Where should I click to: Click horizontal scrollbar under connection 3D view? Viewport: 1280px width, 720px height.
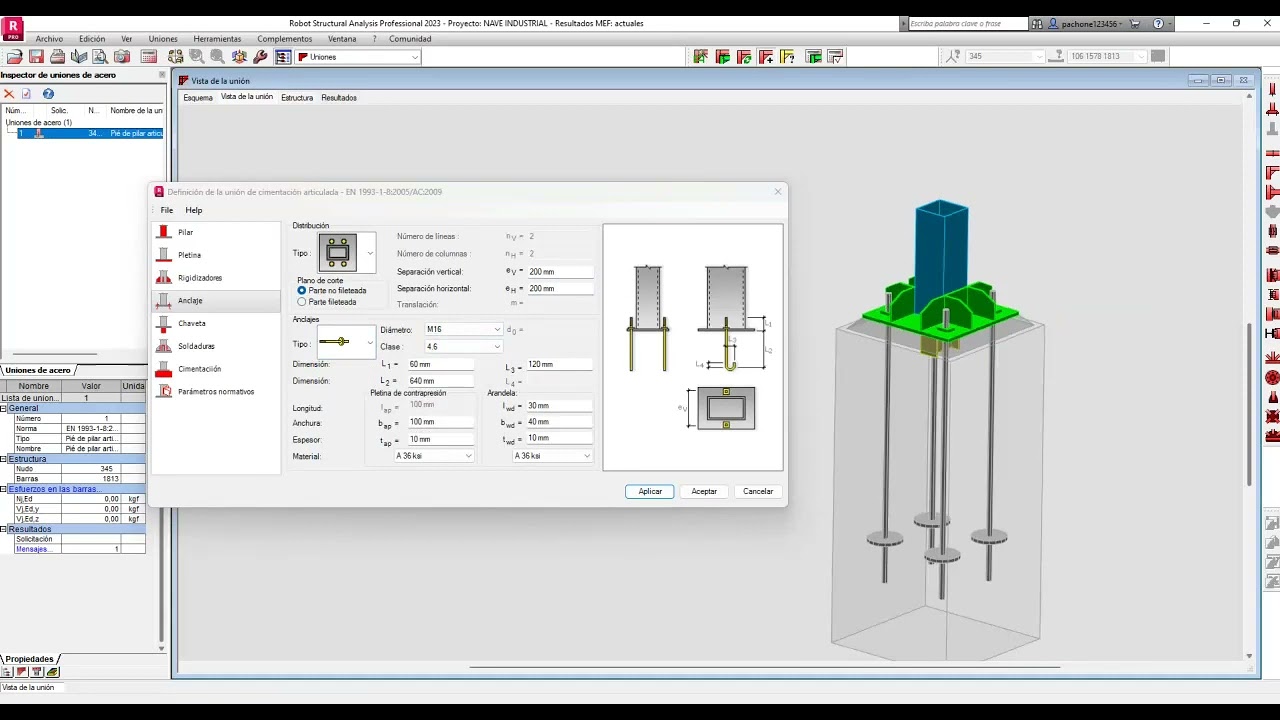point(765,666)
